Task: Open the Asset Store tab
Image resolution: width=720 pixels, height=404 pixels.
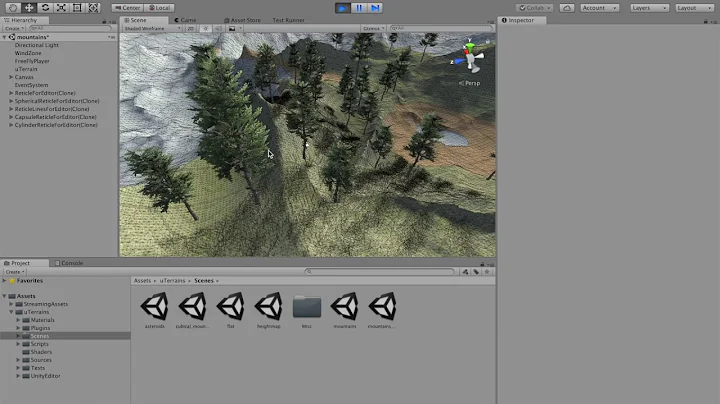Action: [x=242, y=20]
